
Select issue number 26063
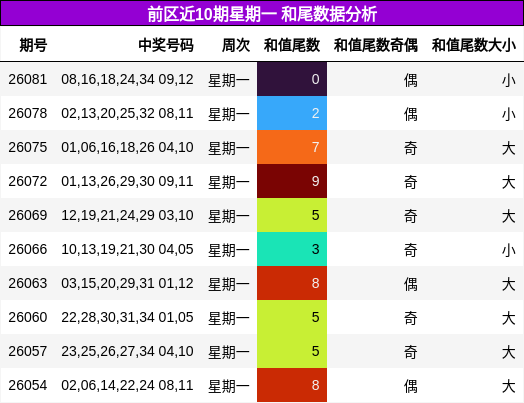28,283
